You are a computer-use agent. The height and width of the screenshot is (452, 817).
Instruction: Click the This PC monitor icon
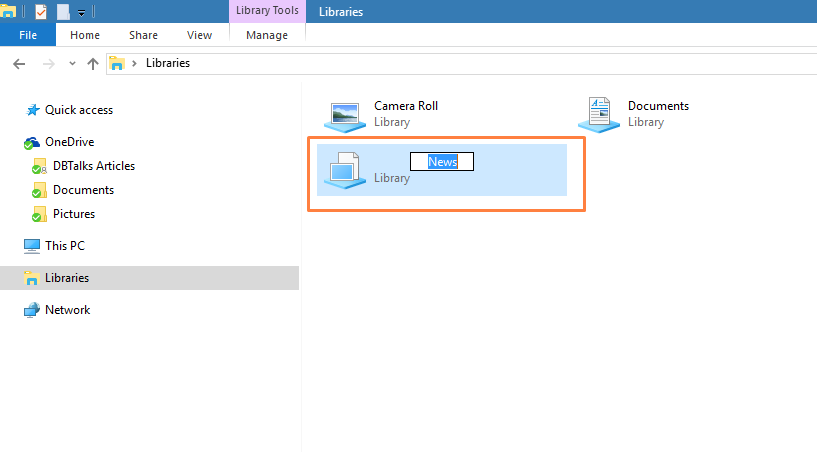[x=32, y=246]
